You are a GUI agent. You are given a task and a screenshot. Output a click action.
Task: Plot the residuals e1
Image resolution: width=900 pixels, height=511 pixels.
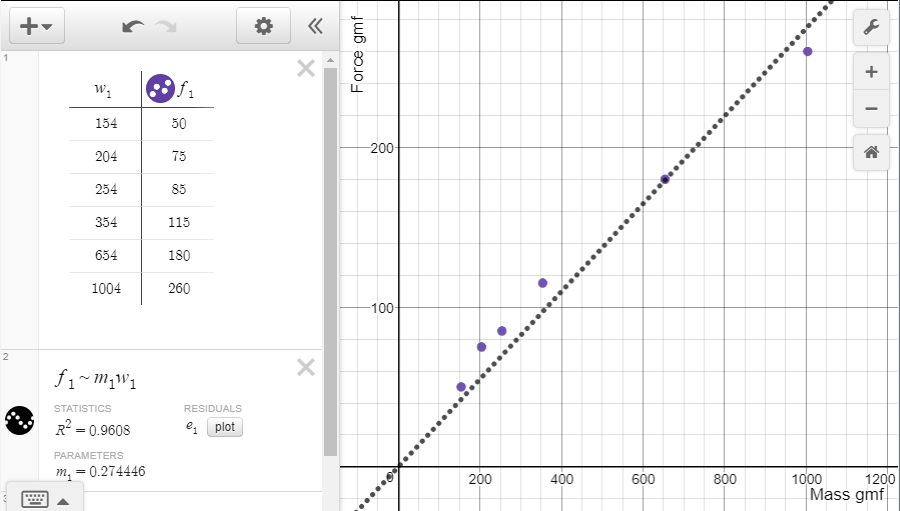(x=225, y=427)
